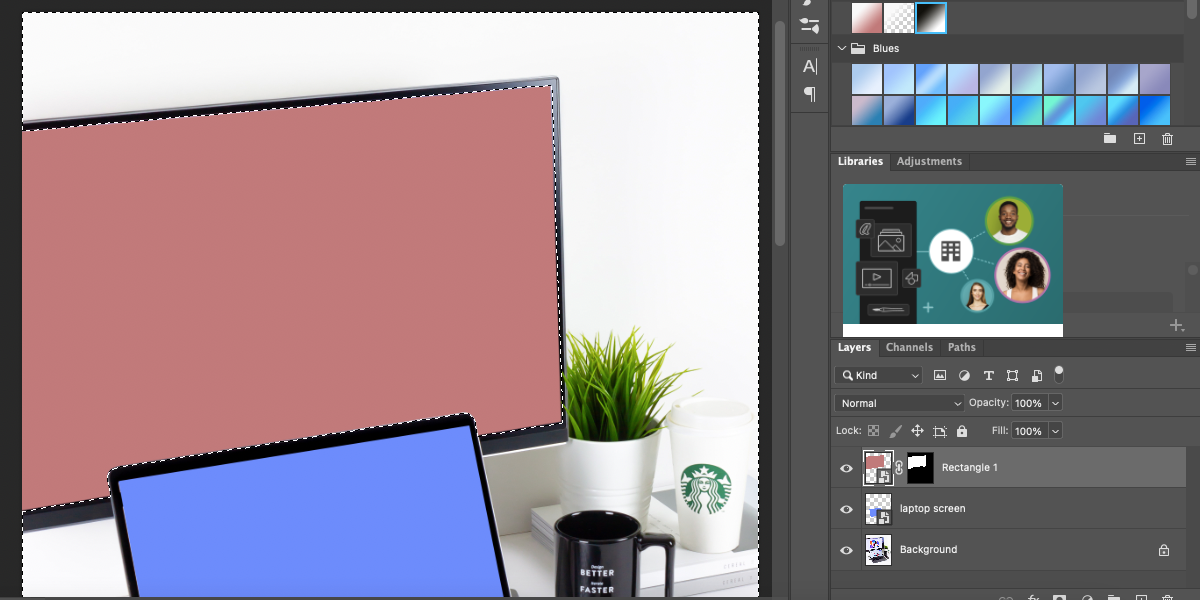This screenshot has height=600, width=1200.
Task: Collapse the Blues gradient group
Action: [x=841, y=48]
